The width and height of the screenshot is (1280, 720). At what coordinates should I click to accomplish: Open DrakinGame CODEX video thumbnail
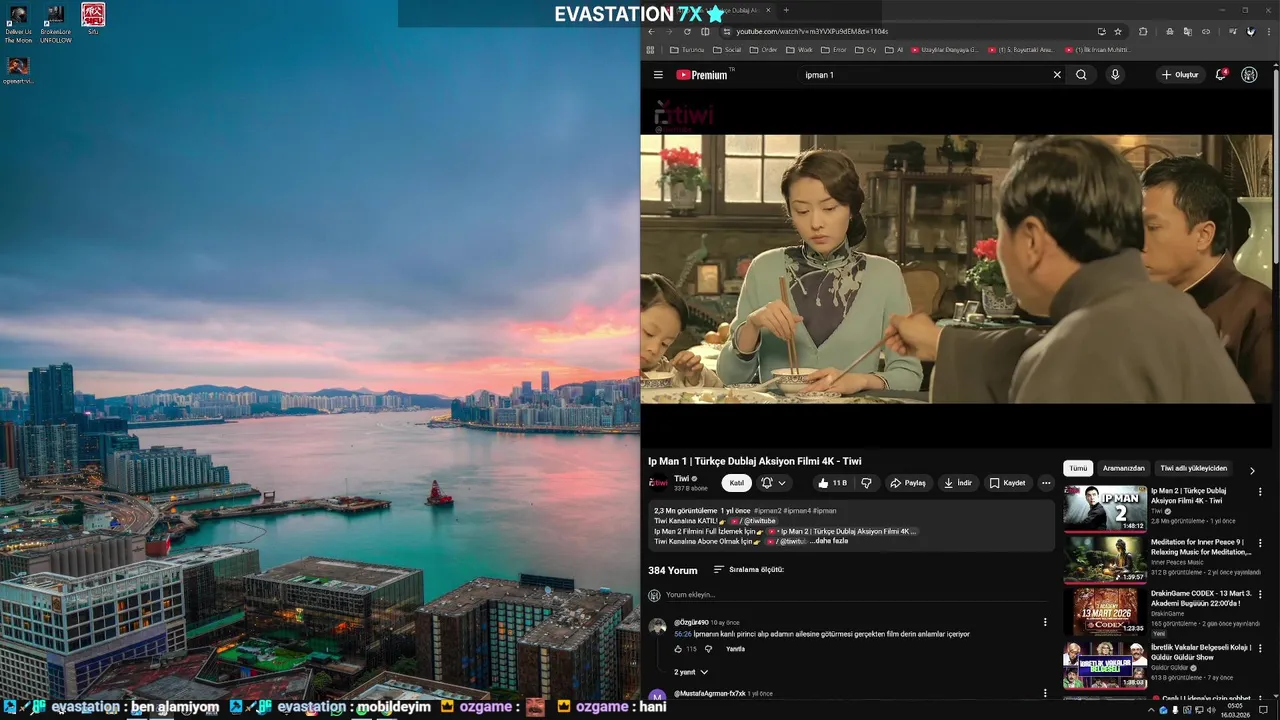pos(1105,611)
